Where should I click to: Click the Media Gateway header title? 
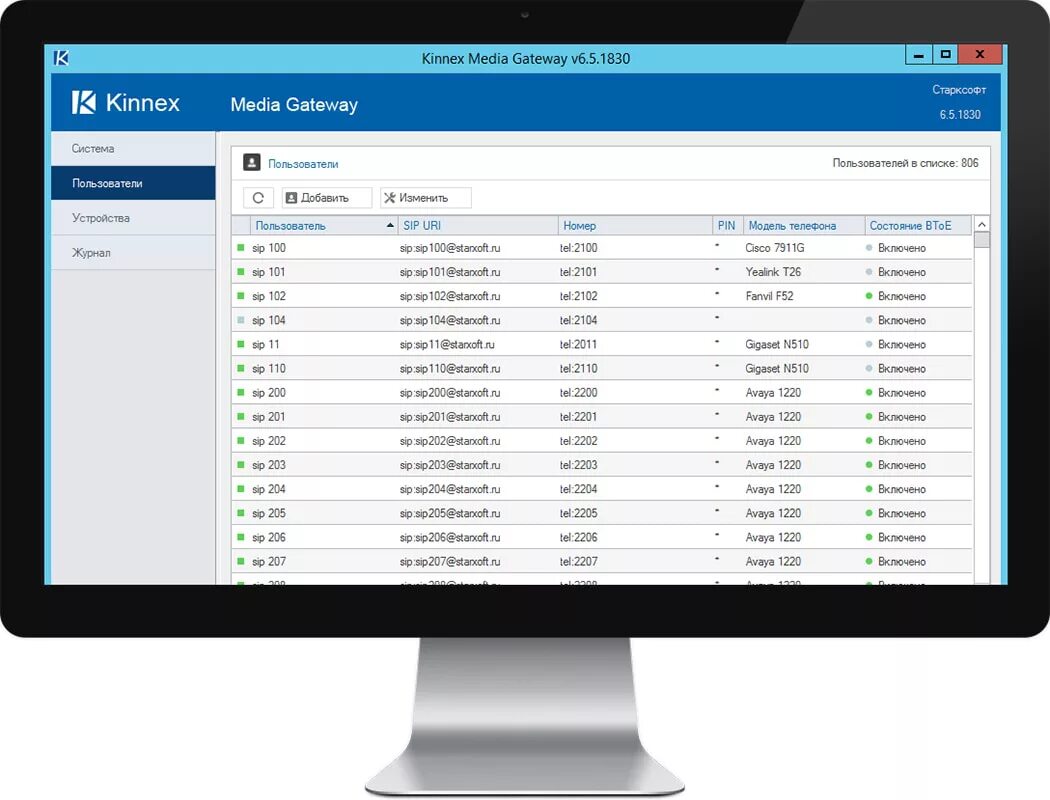coord(294,104)
